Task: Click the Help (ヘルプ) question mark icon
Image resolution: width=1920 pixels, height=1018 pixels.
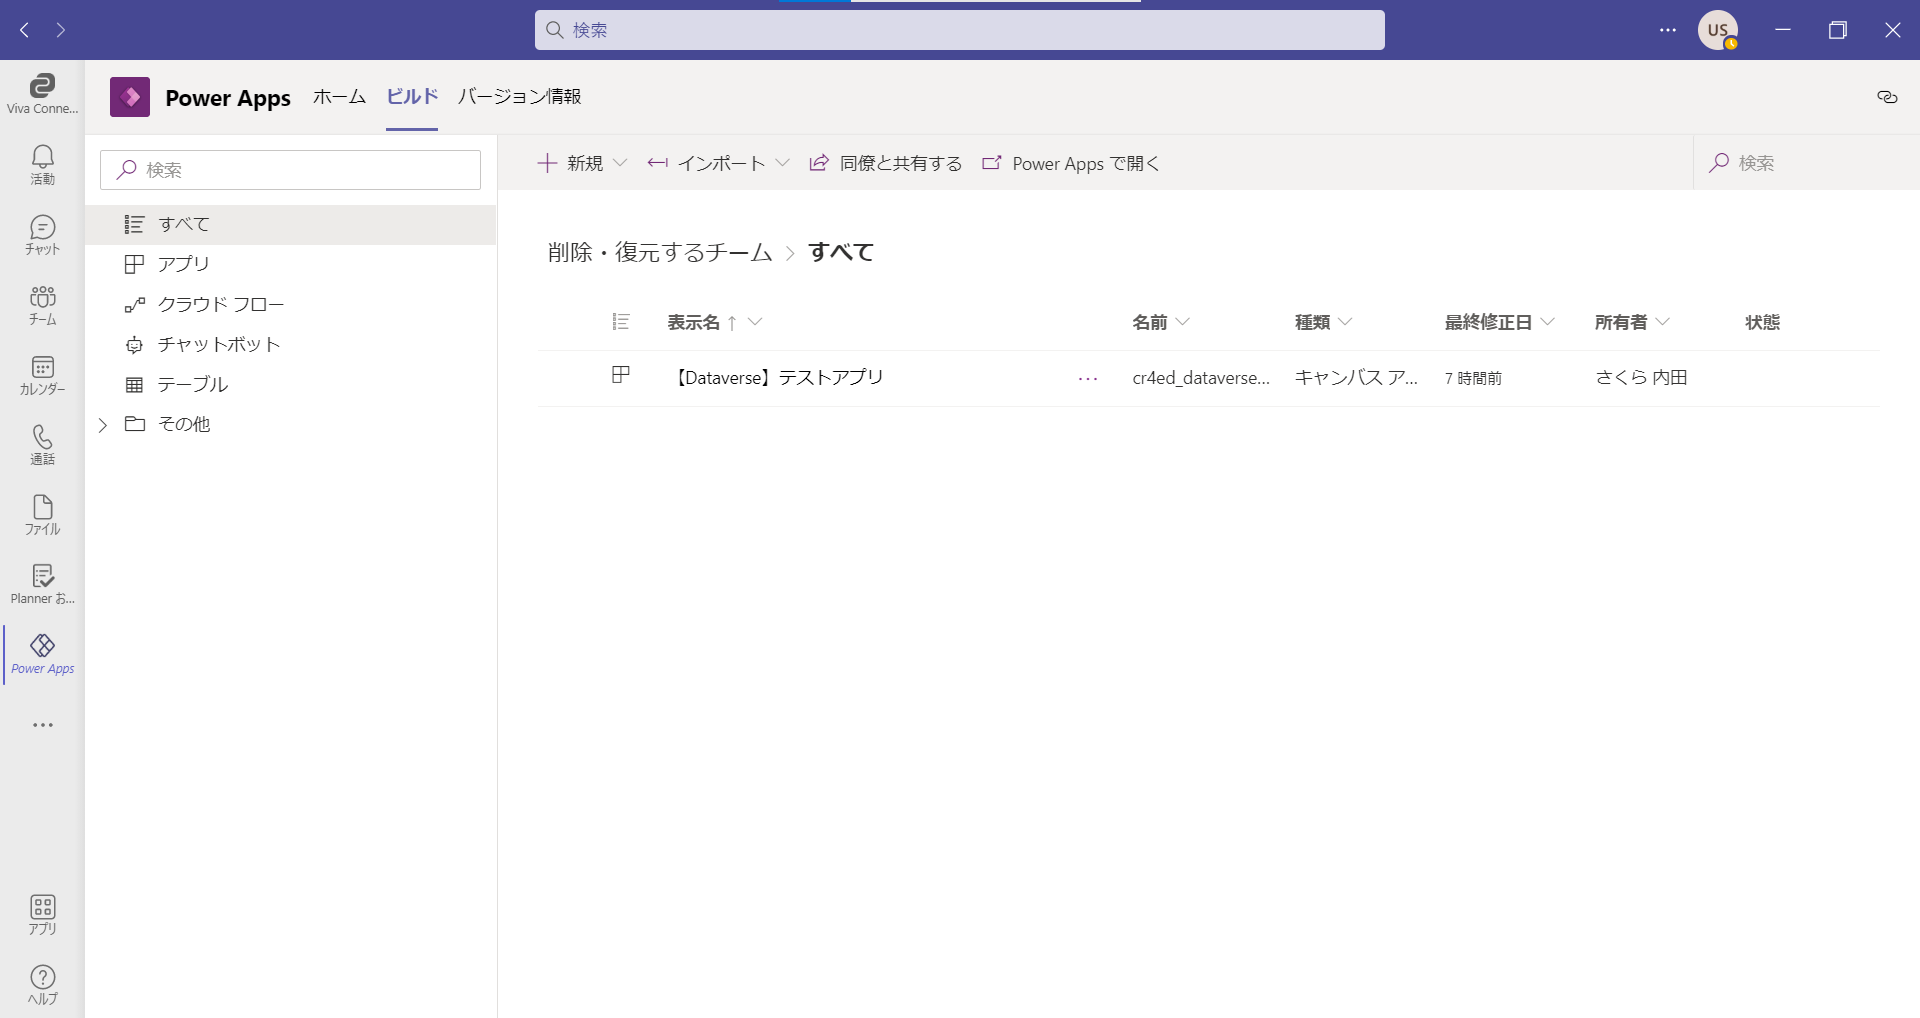Action: [x=42, y=984]
